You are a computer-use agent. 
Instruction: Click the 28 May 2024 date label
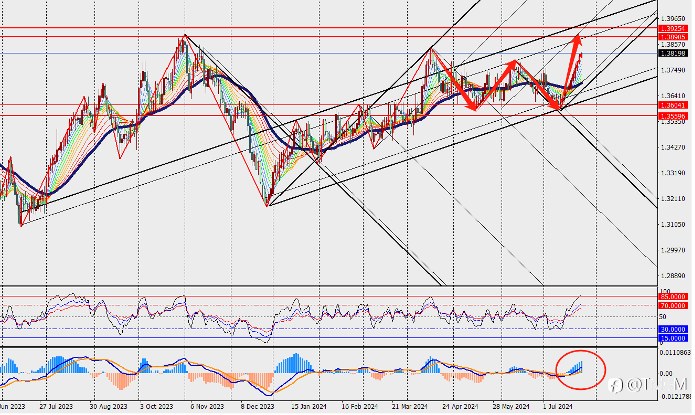511,406
